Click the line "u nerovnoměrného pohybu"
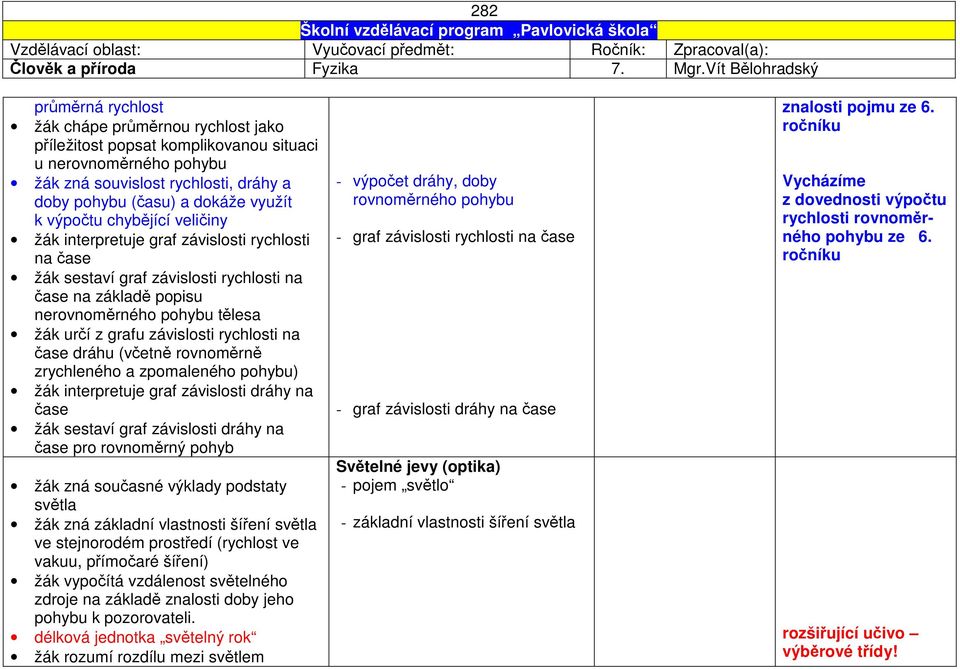 130,164
